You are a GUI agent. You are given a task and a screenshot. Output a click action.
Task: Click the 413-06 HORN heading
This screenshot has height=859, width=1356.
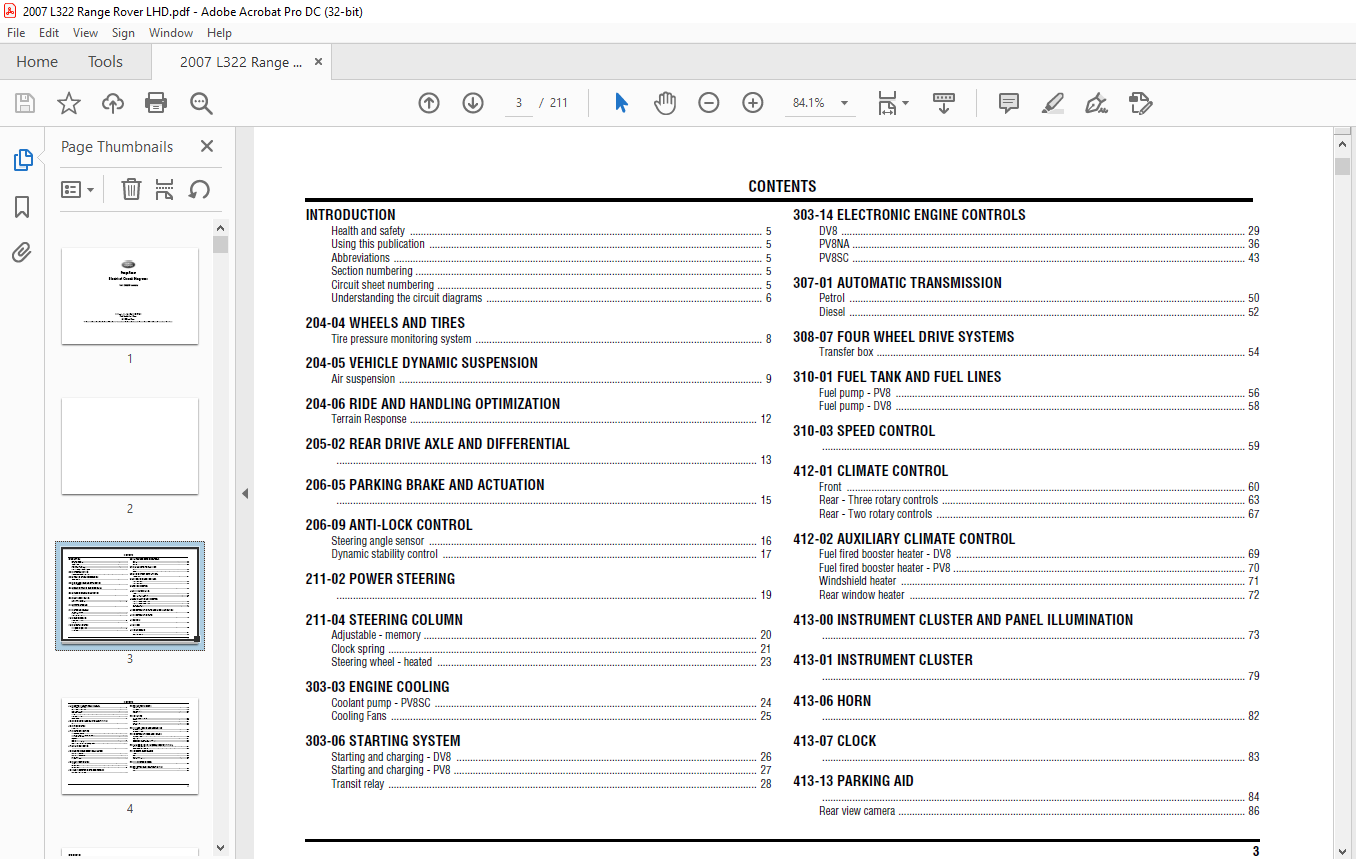click(x=832, y=701)
